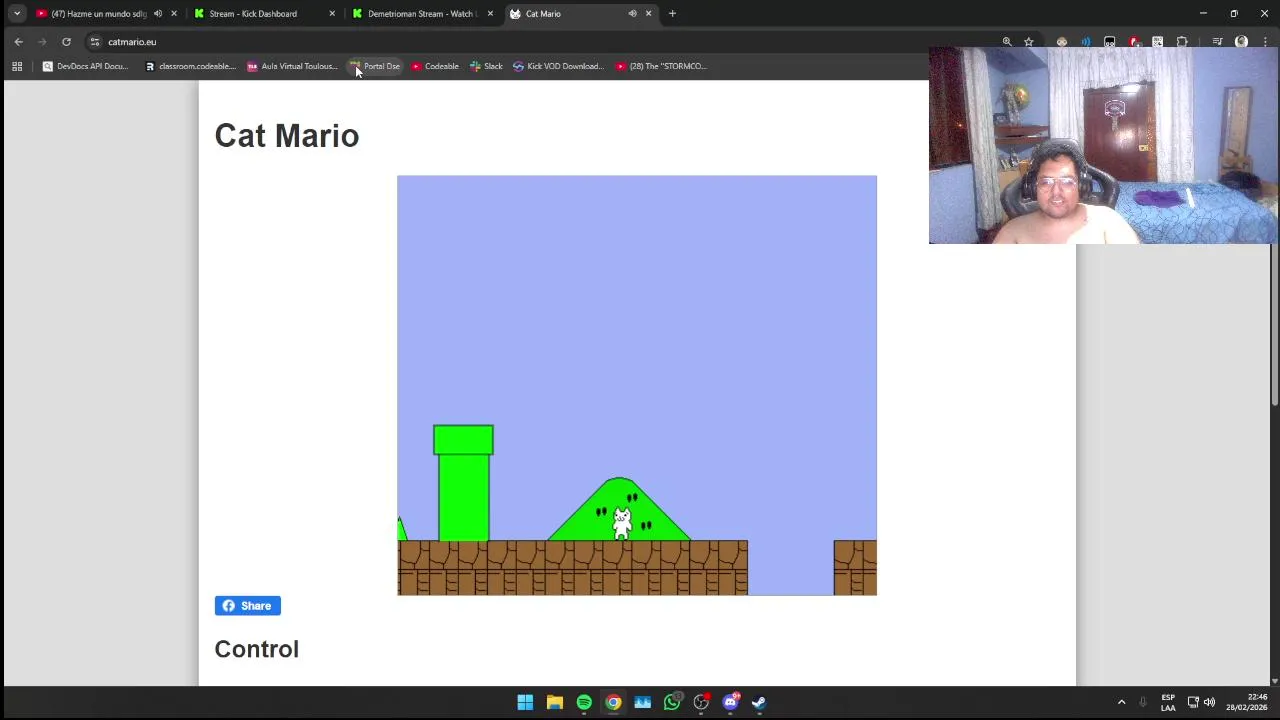
Task: Share the game via Facebook Share button
Action: tap(247, 606)
